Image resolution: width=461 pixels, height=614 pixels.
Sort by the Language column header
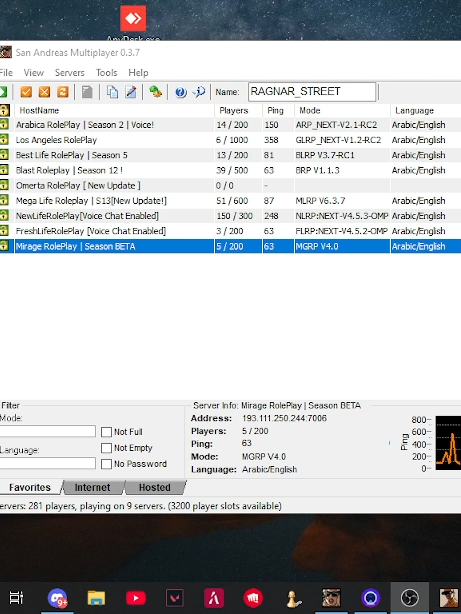(426, 110)
